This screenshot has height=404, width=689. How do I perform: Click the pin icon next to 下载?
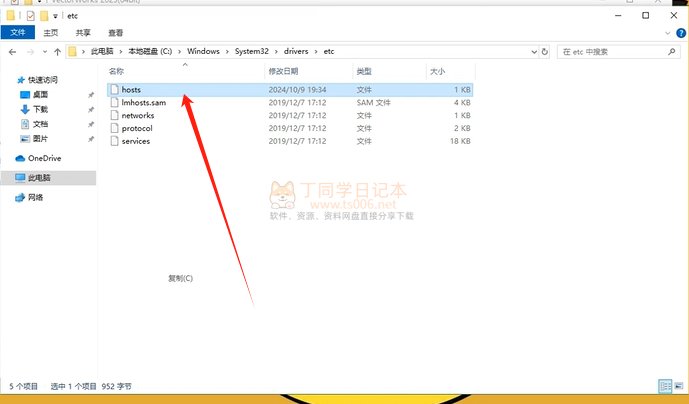(x=91, y=109)
